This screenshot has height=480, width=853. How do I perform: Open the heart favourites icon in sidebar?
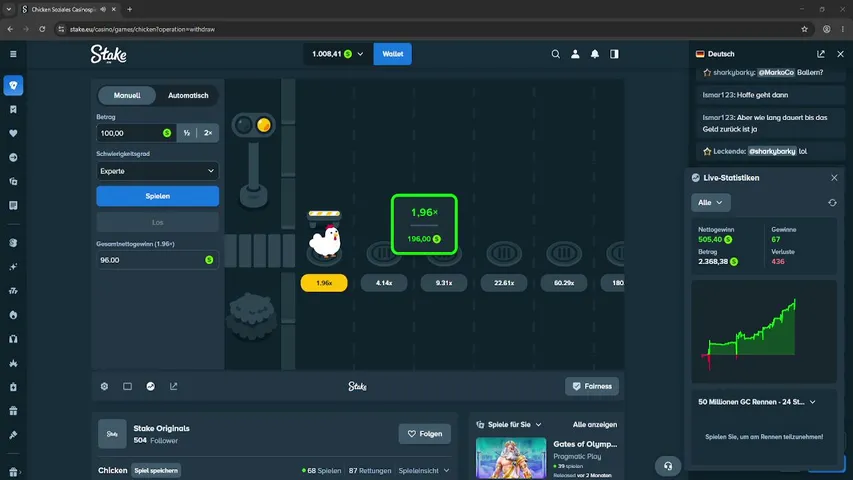pyautogui.click(x=14, y=133)
